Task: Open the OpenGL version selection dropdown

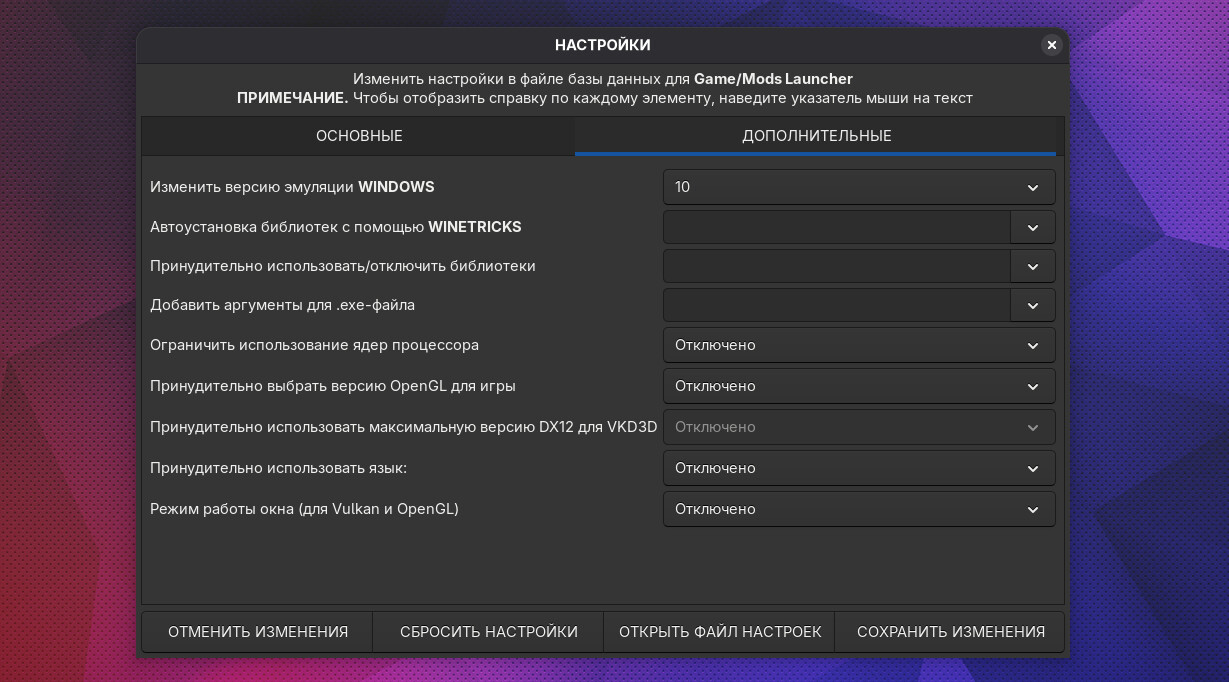Action: click(x=858, y=386)
